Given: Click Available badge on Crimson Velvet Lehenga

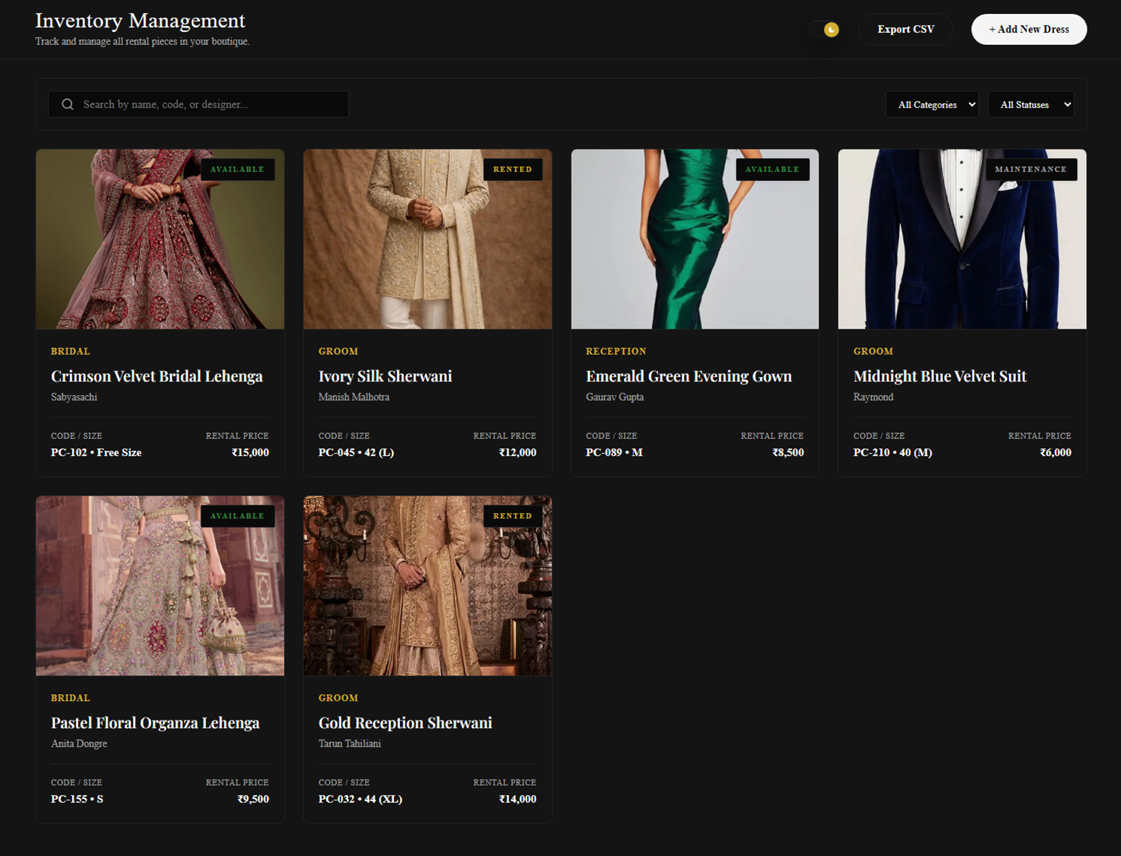Looking at the screenshot, I should click(x=237, y=169).
